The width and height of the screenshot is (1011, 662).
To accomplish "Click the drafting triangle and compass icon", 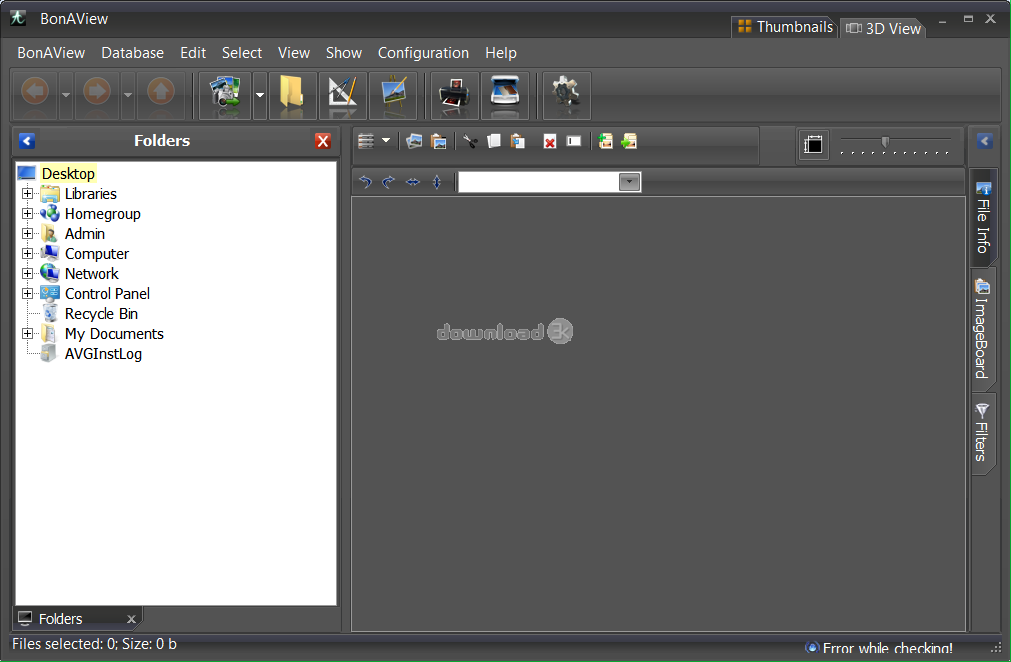I will pos(342,95).
